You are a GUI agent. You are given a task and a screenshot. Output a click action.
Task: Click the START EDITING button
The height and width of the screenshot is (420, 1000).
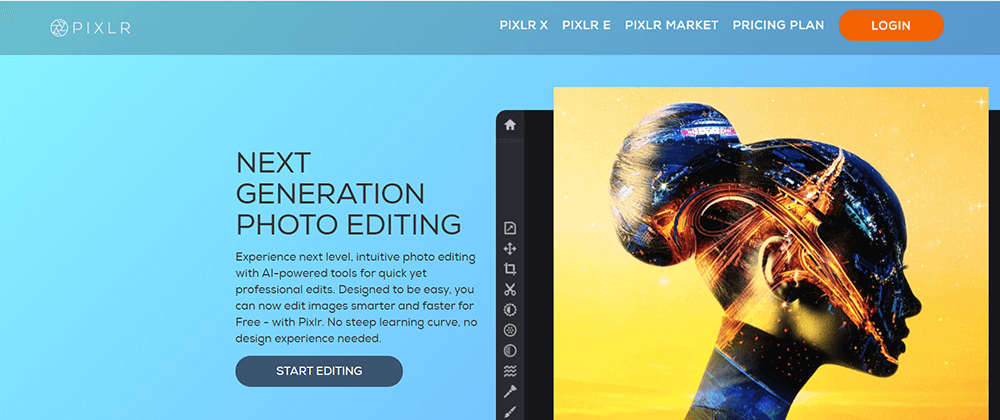319,371
